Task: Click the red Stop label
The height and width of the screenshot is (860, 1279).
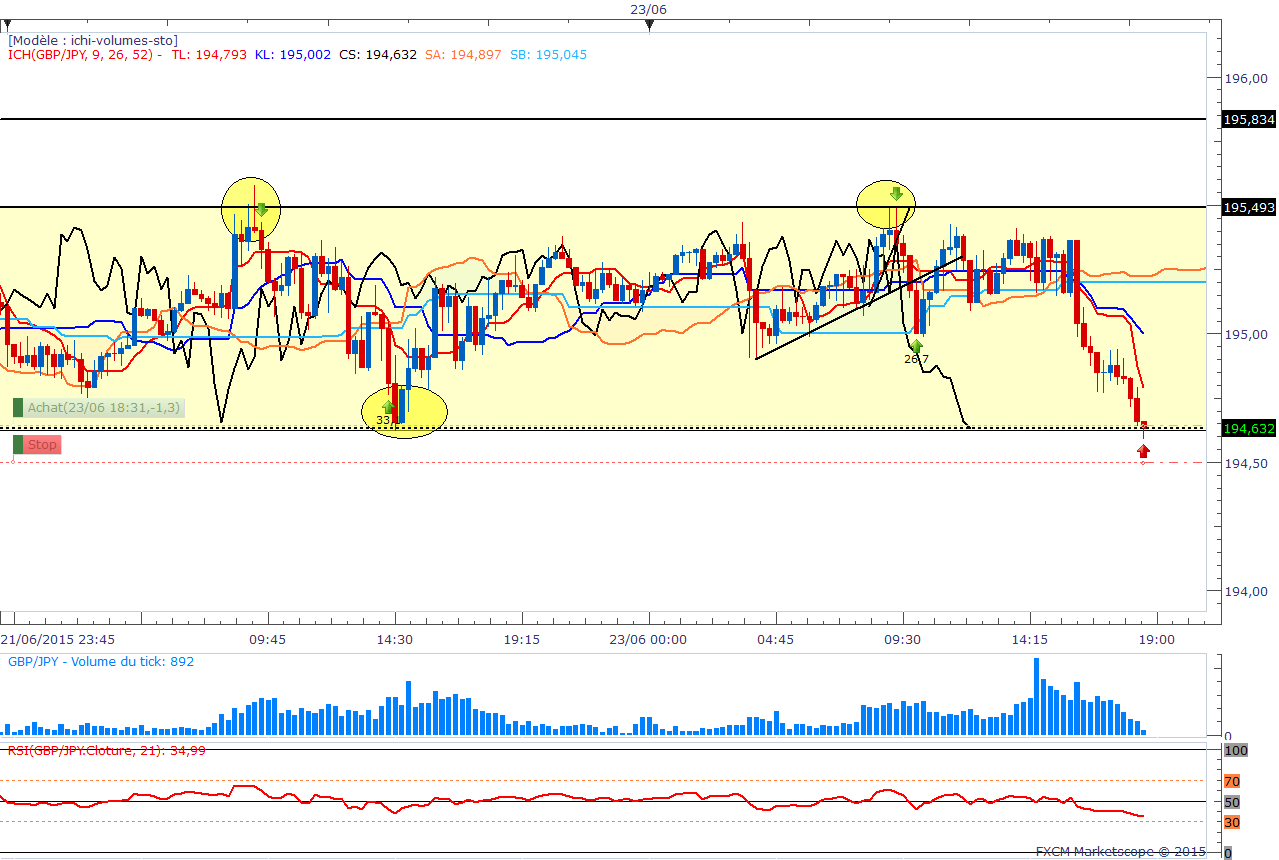Action: (42, 445)
